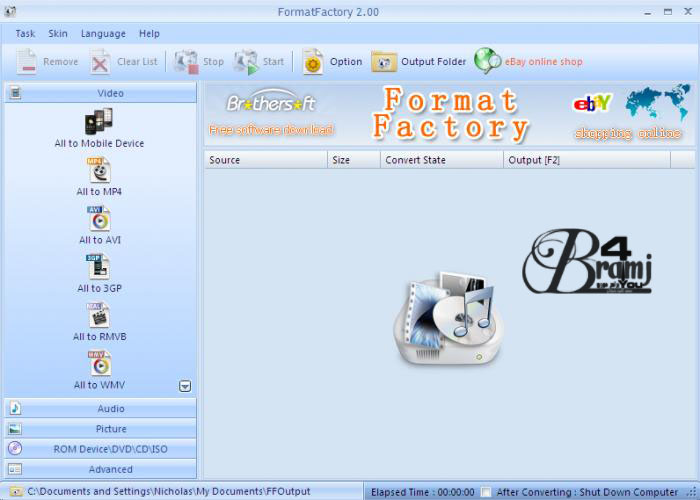Click the Remove text label
The height and width of the screenshot is (500, 700).
tap(60, 62)
